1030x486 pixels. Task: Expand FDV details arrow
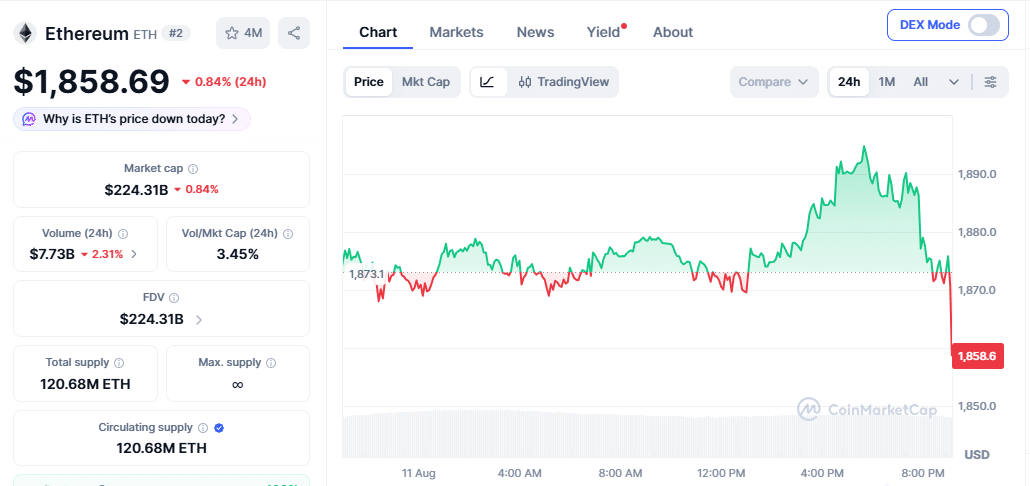[x=199, y=320]
